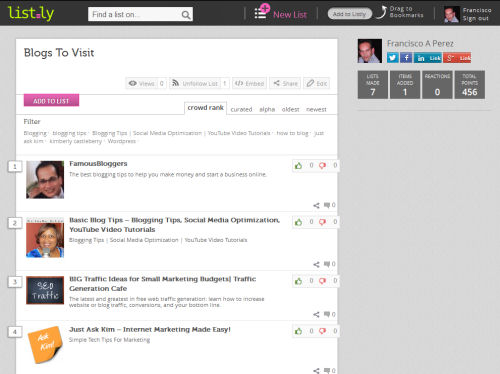Click the FamousBloggers thumbnail photo

(45, 180)
